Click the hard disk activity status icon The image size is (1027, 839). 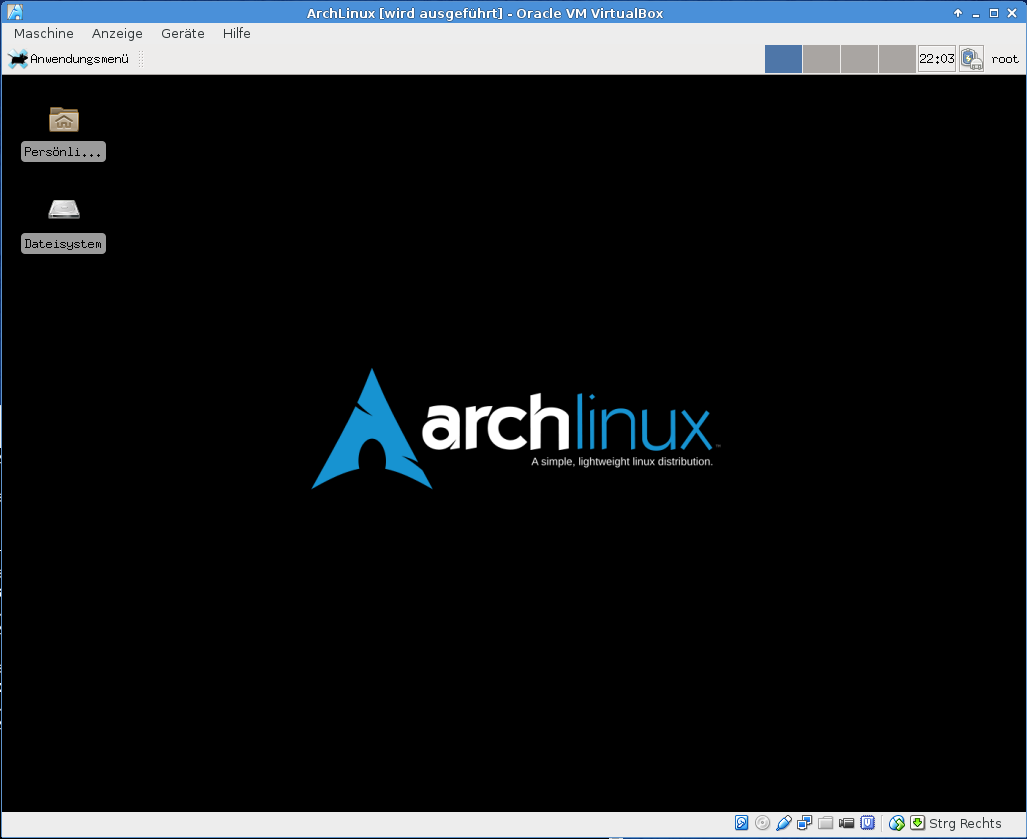(742, 823)
